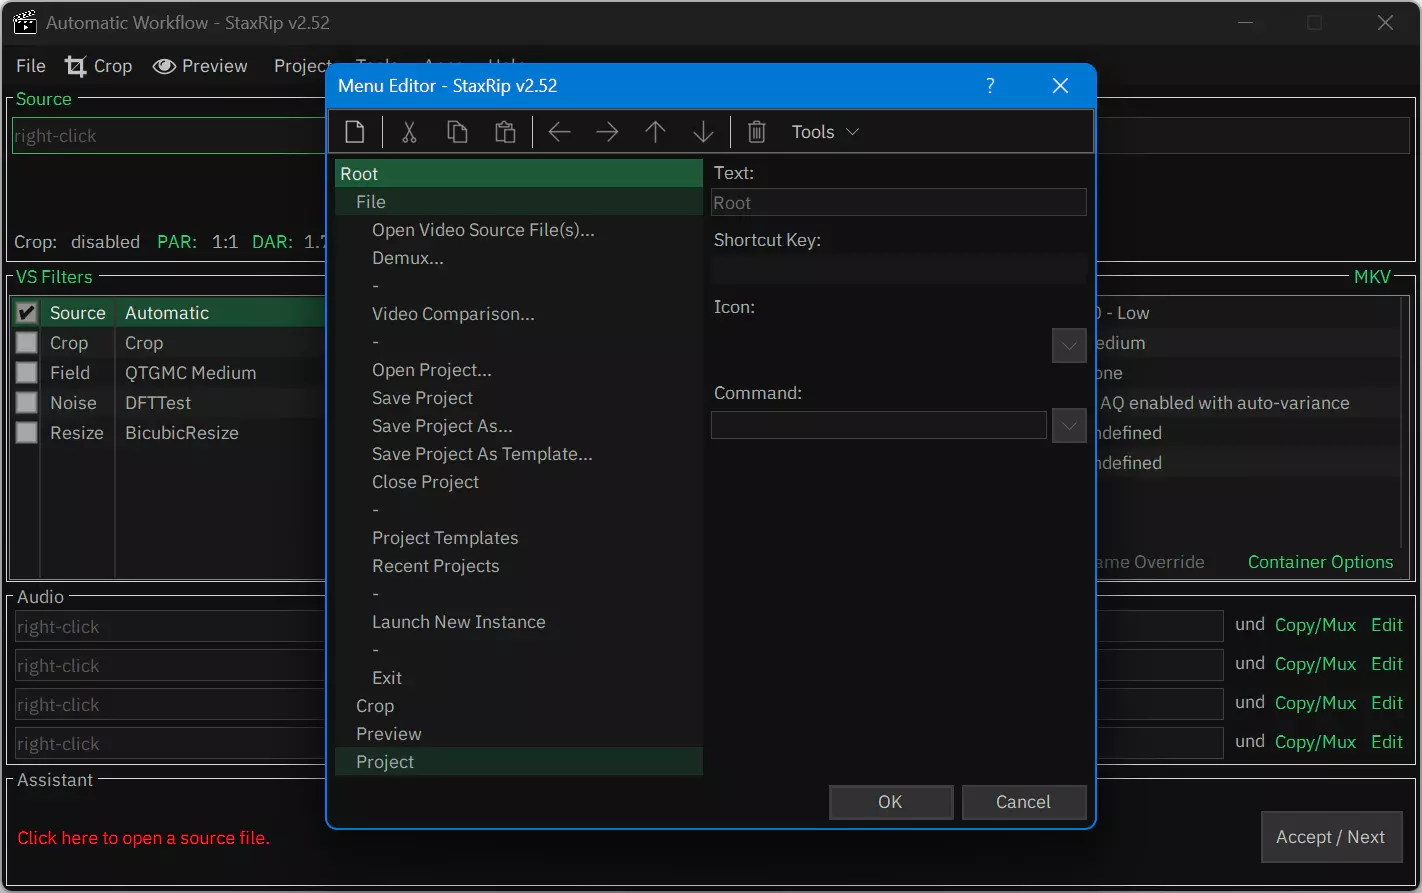Viewport: 1422px width, 893px height.
Task: Expand the Command dropdown arrow
Action: (x=1068, y=426)
